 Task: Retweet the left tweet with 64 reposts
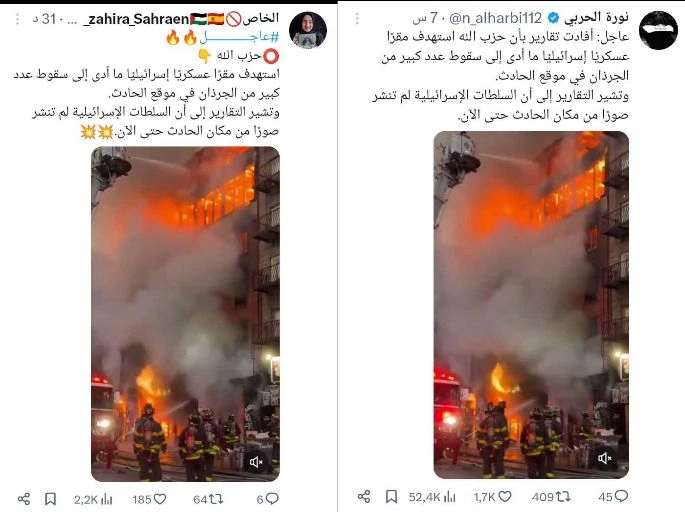point(208,499)
